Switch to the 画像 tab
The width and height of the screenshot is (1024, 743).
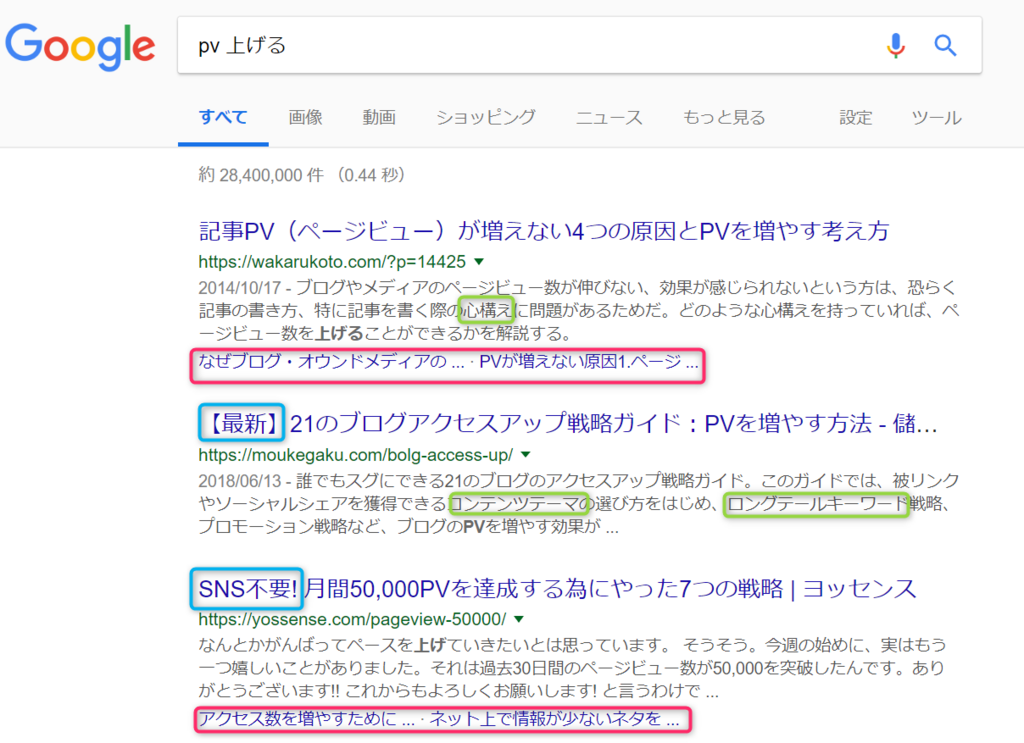306,118
